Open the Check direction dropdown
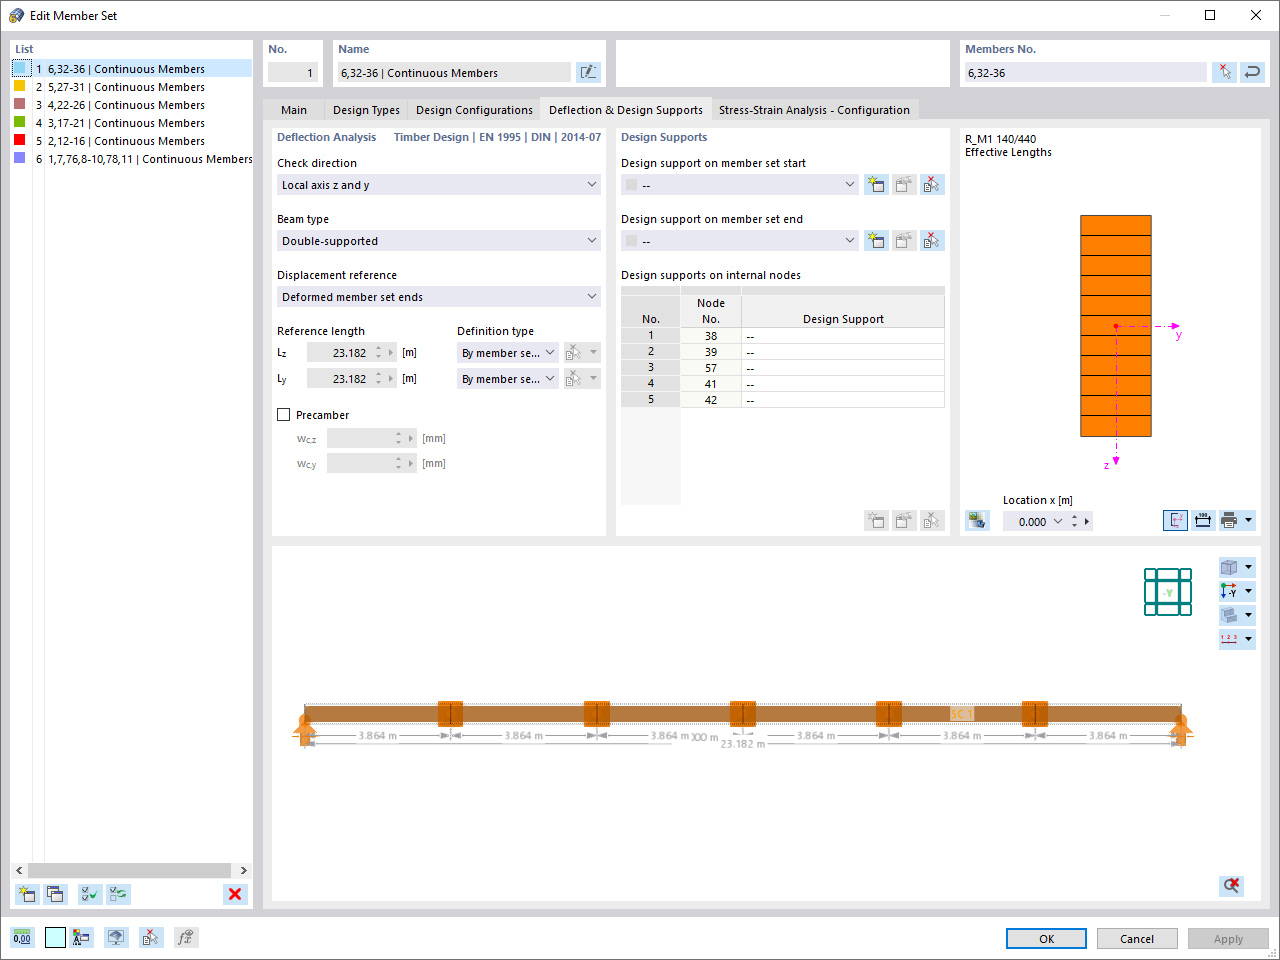Viewport: 1280px width, 960px height. [x=439, y=185]
